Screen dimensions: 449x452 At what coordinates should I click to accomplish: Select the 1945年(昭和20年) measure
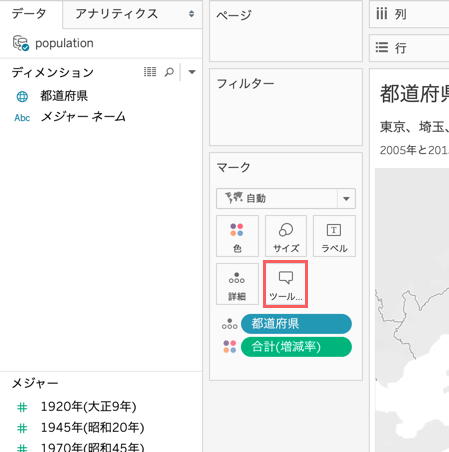click(92, 428)
